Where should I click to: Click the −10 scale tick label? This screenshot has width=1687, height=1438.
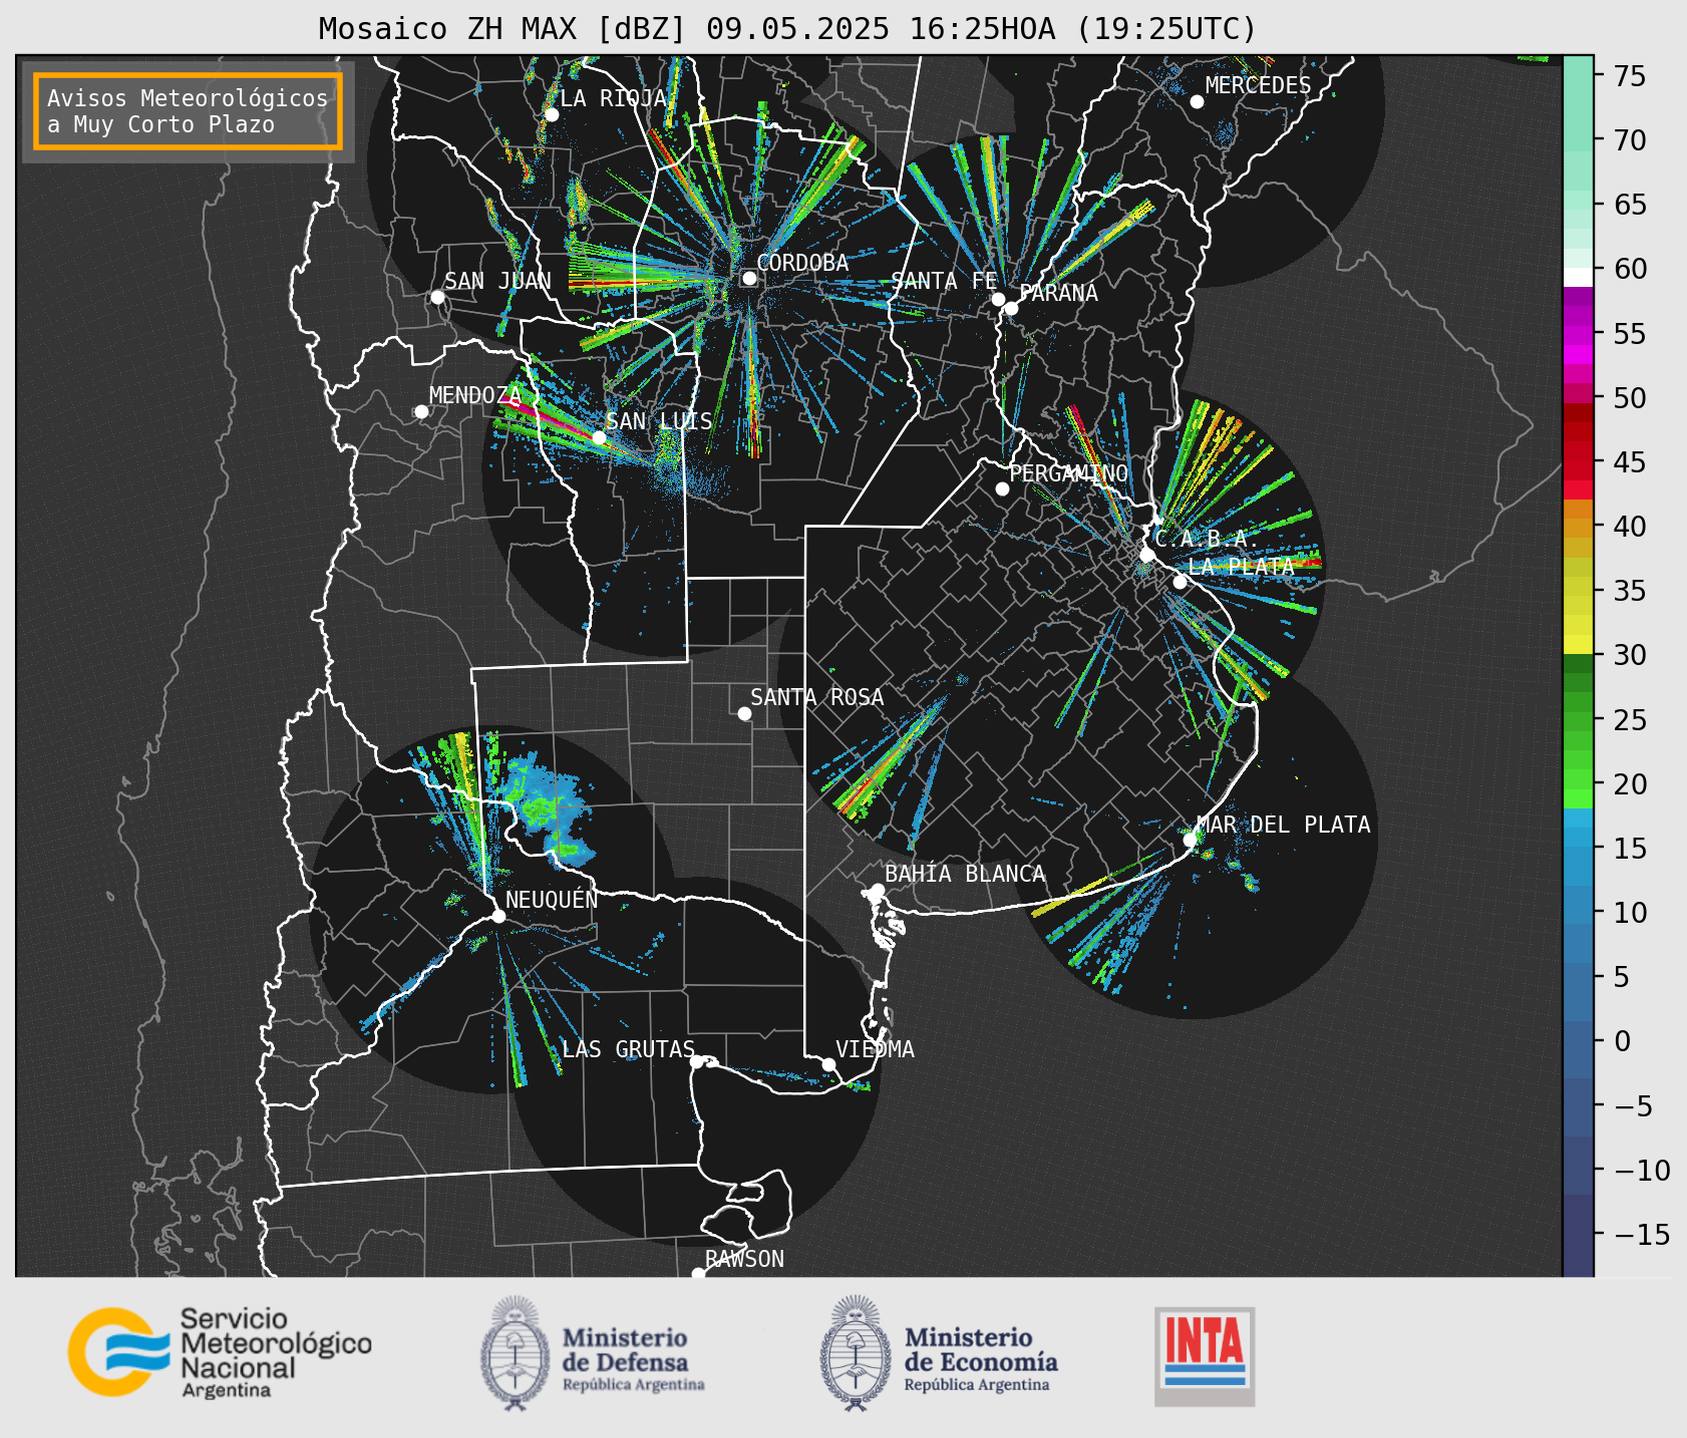(1641, 1170)
